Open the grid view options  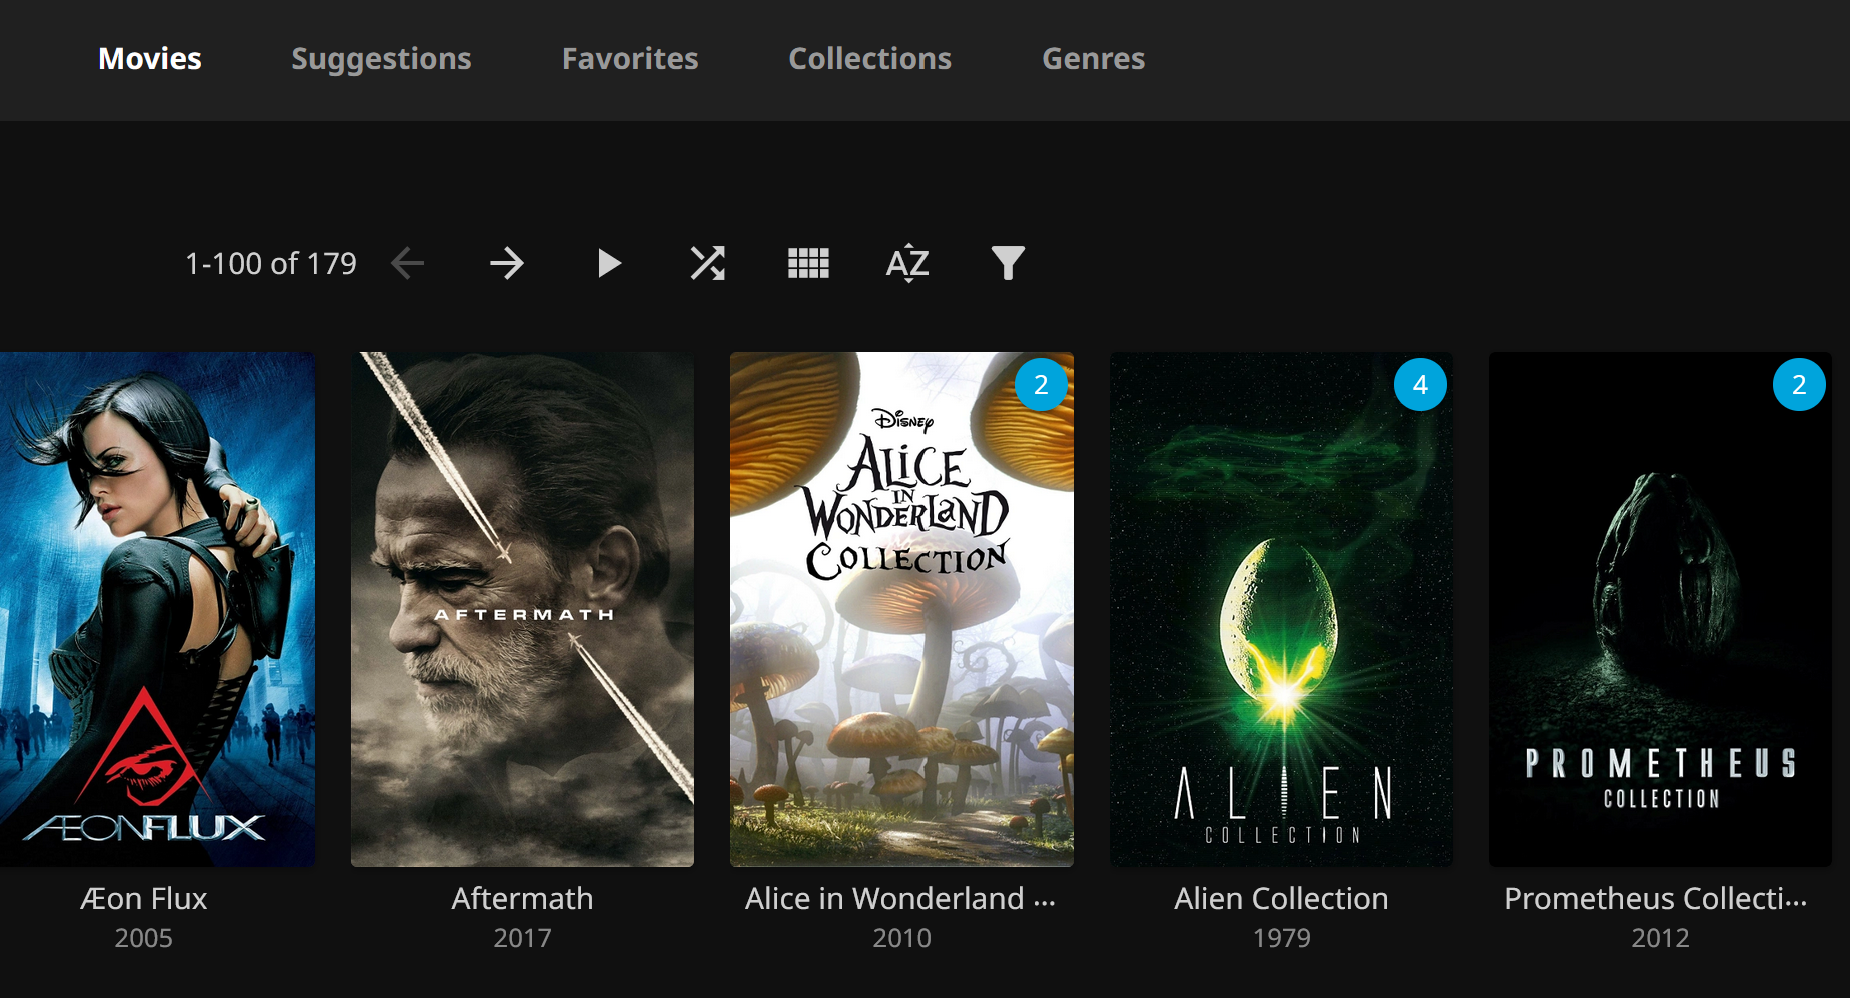point(808,264)
